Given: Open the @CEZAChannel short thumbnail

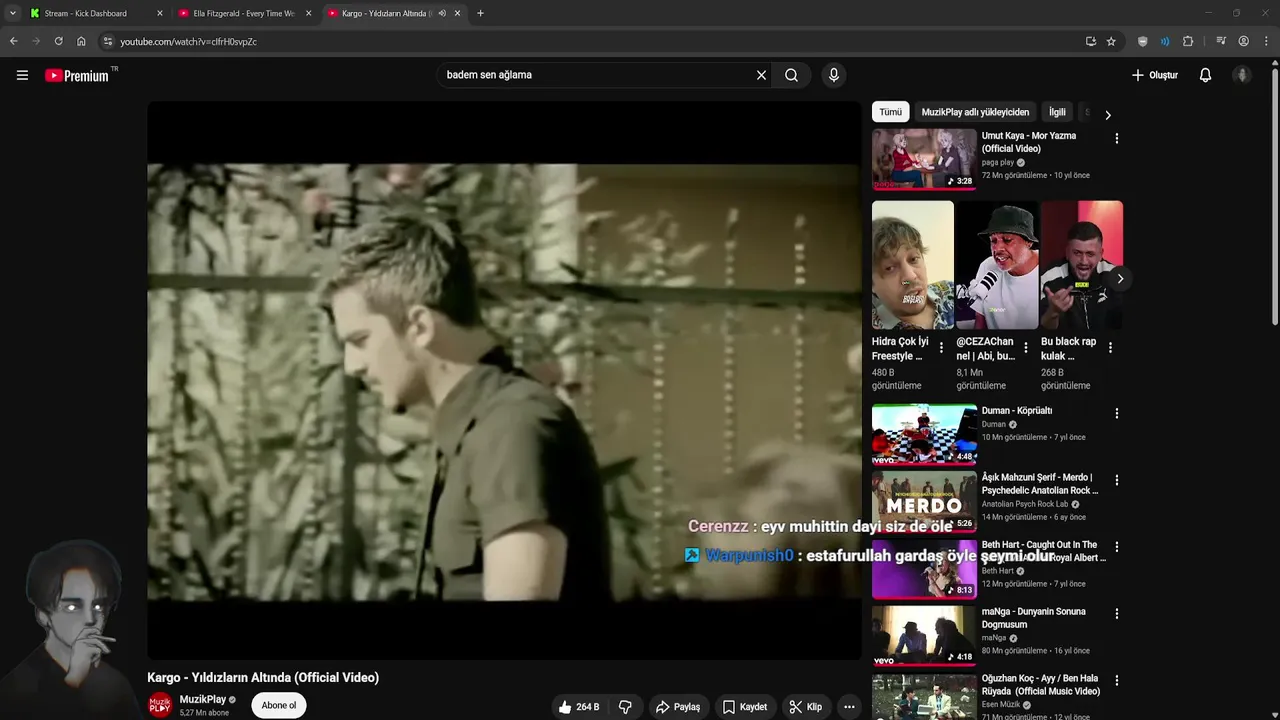Looking at the screenshot, I should coord(997,265).
